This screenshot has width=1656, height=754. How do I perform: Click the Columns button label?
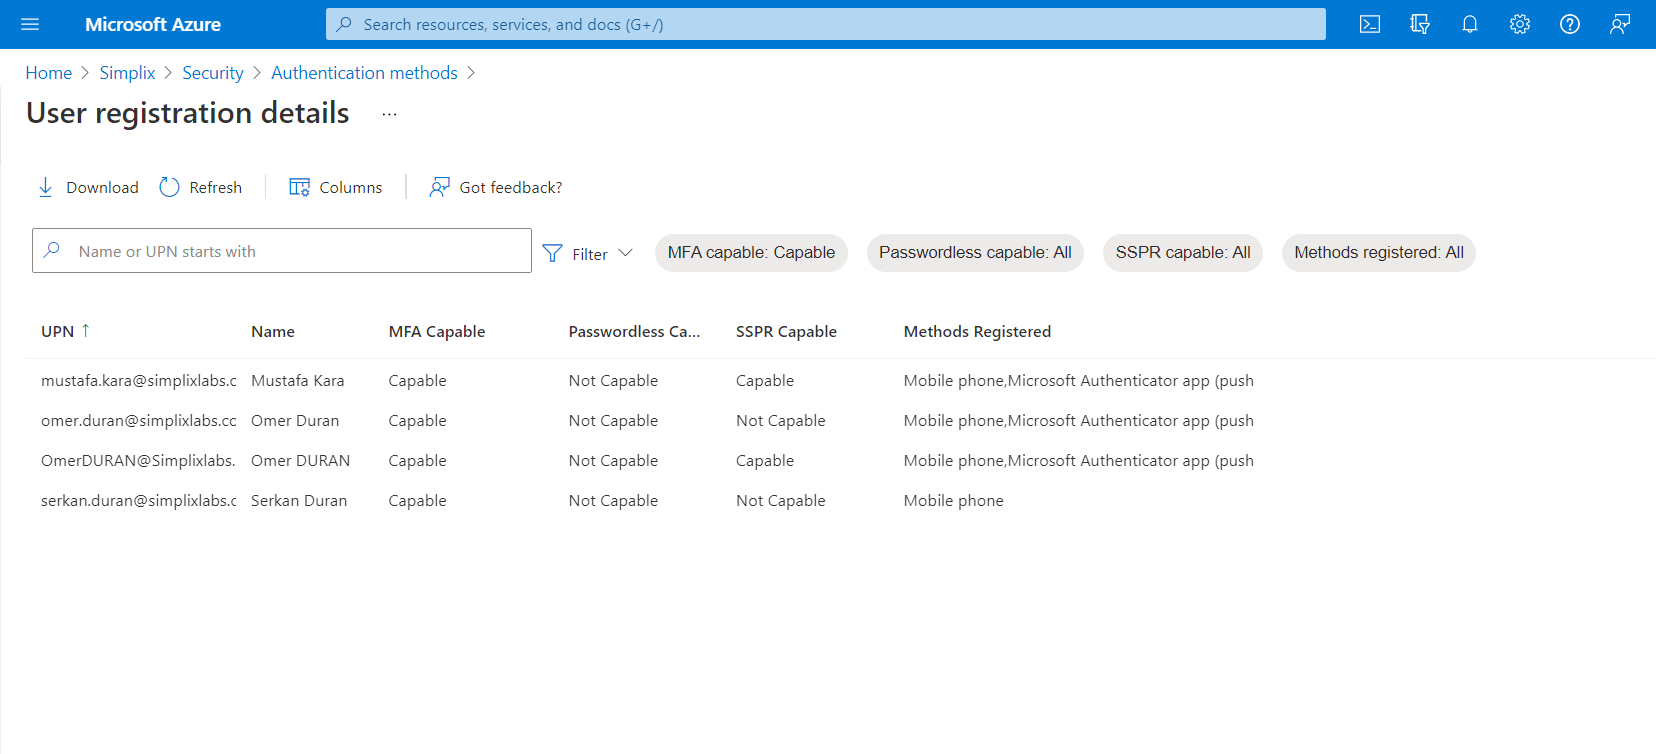coord(351,187)
